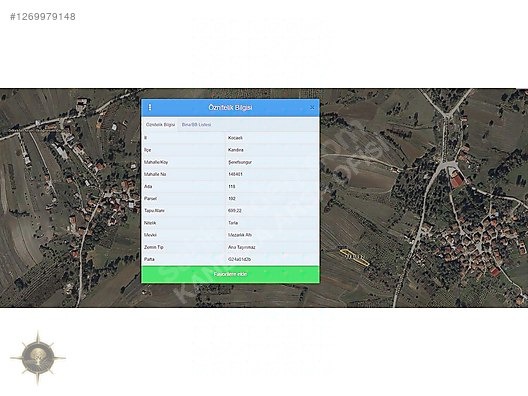
Task: Click the listing number #1269979148
Action: 43,16
